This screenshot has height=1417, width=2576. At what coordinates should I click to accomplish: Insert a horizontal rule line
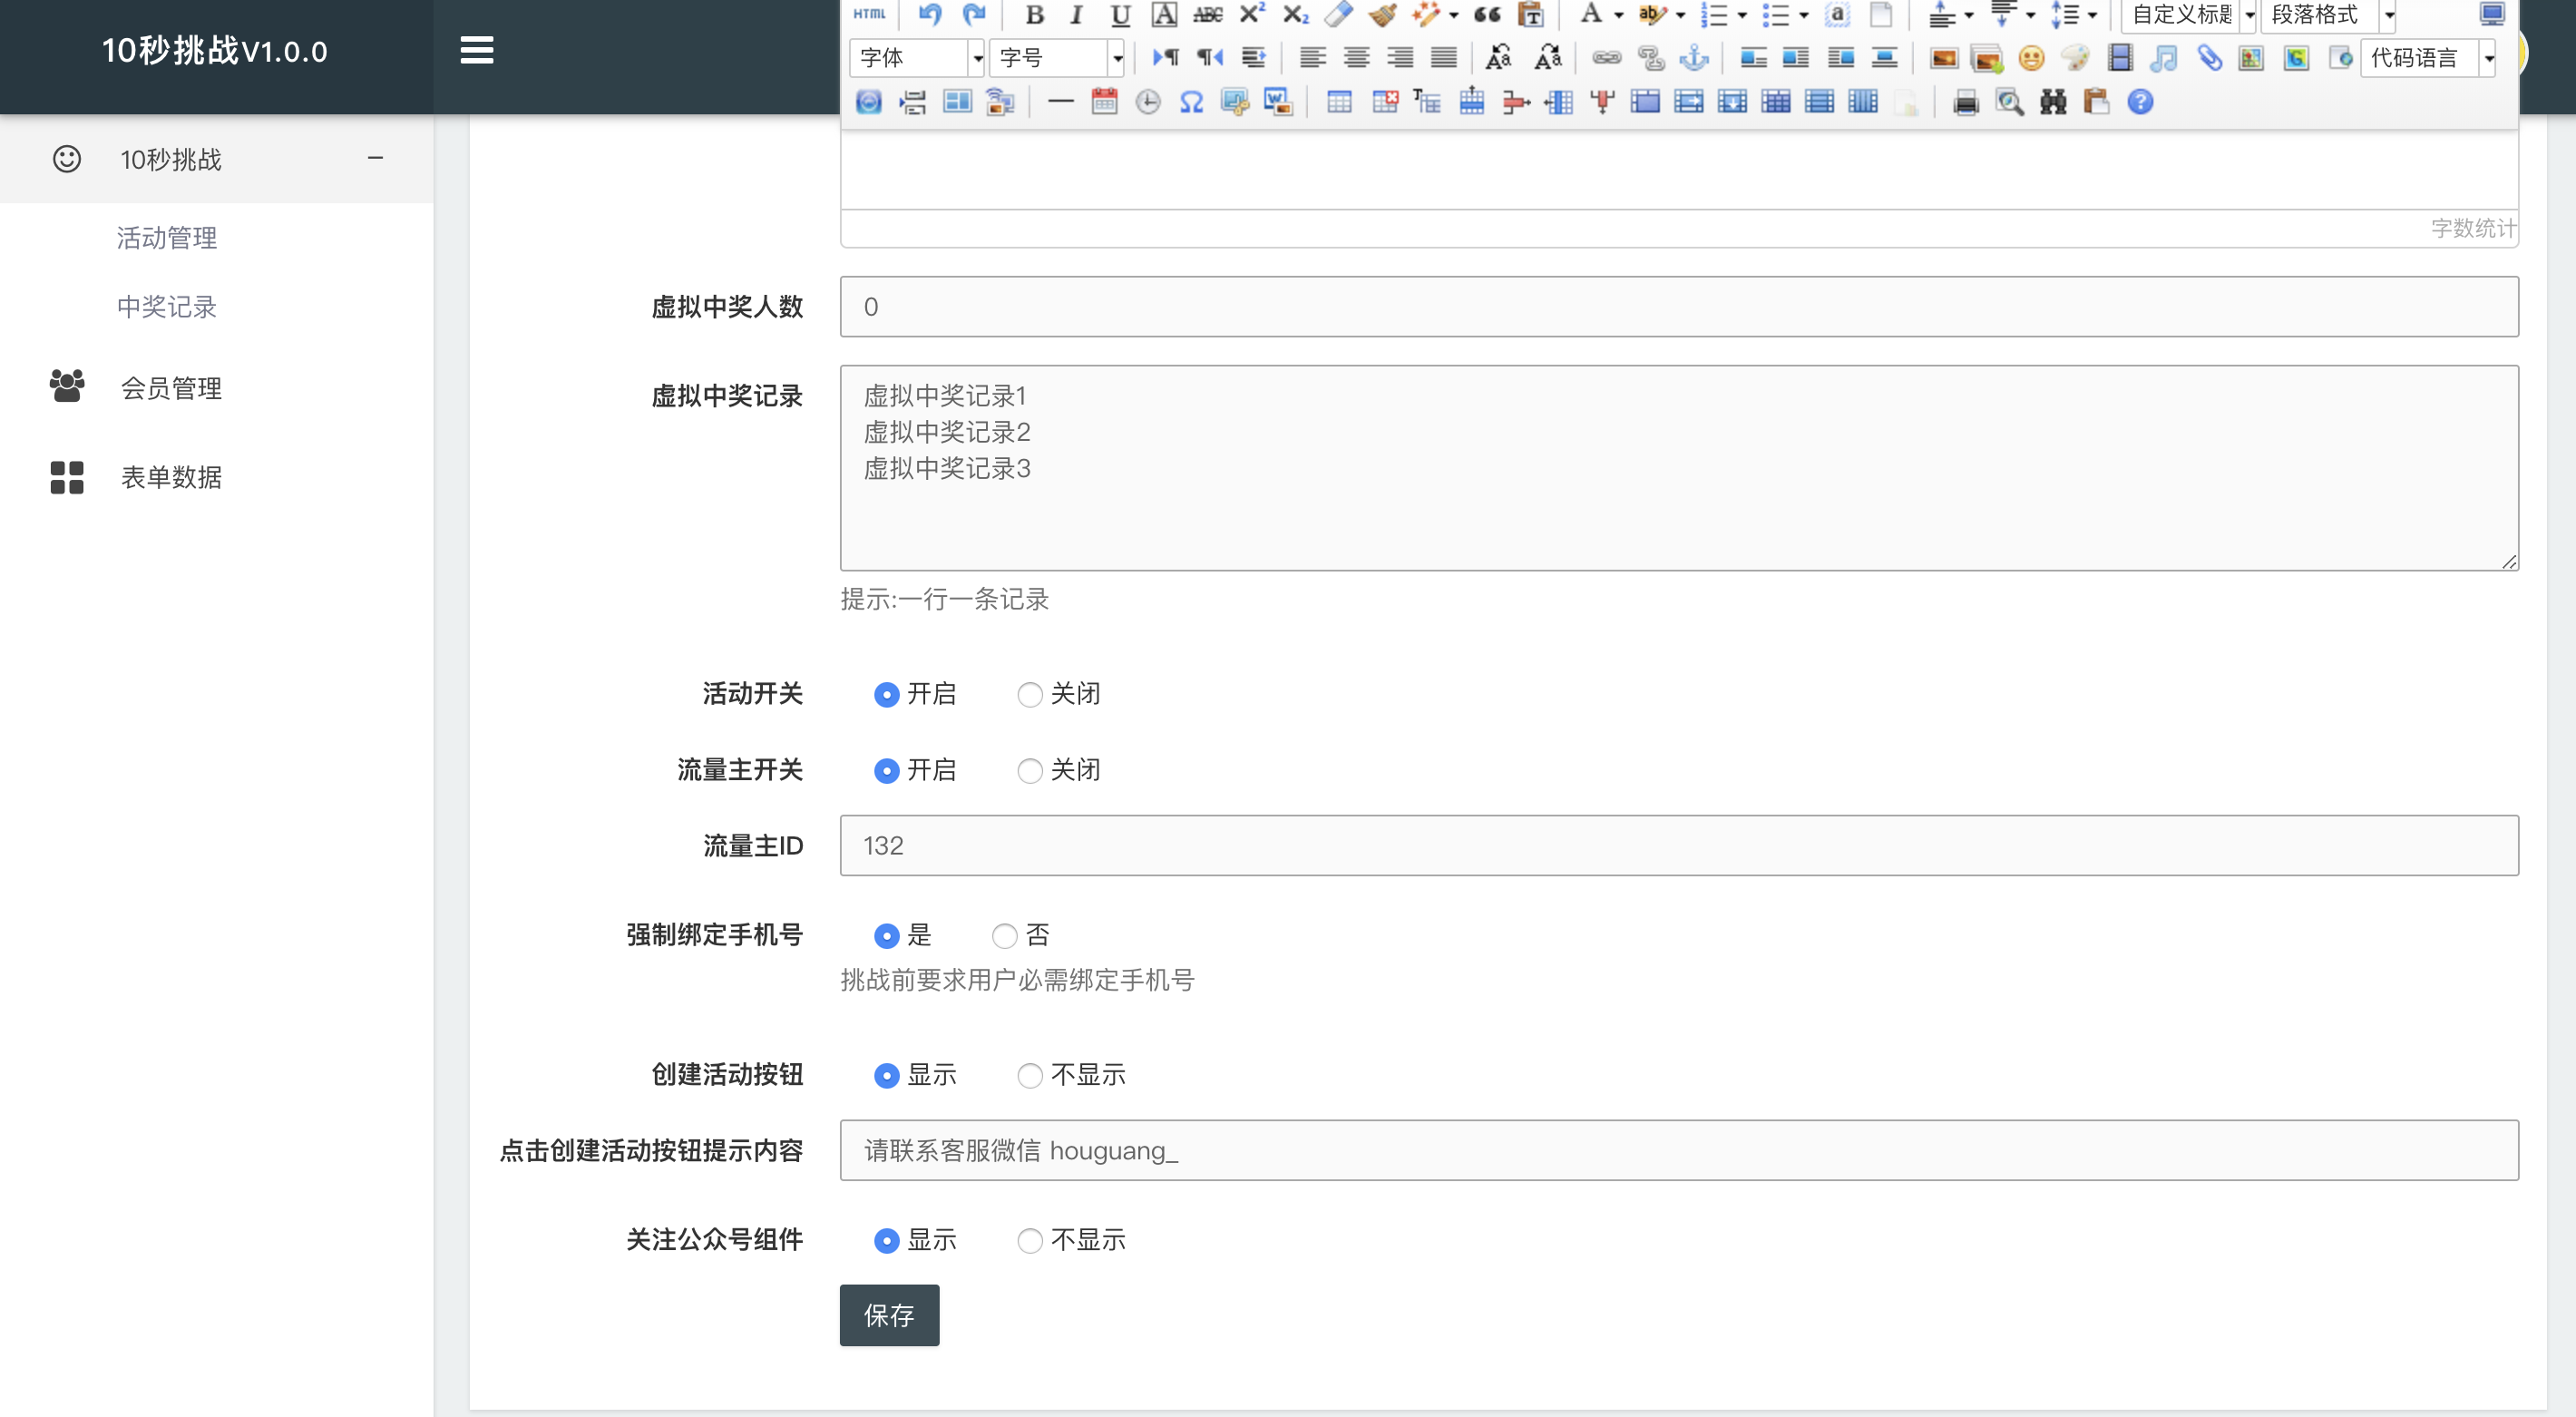(x=1060, y=102)
